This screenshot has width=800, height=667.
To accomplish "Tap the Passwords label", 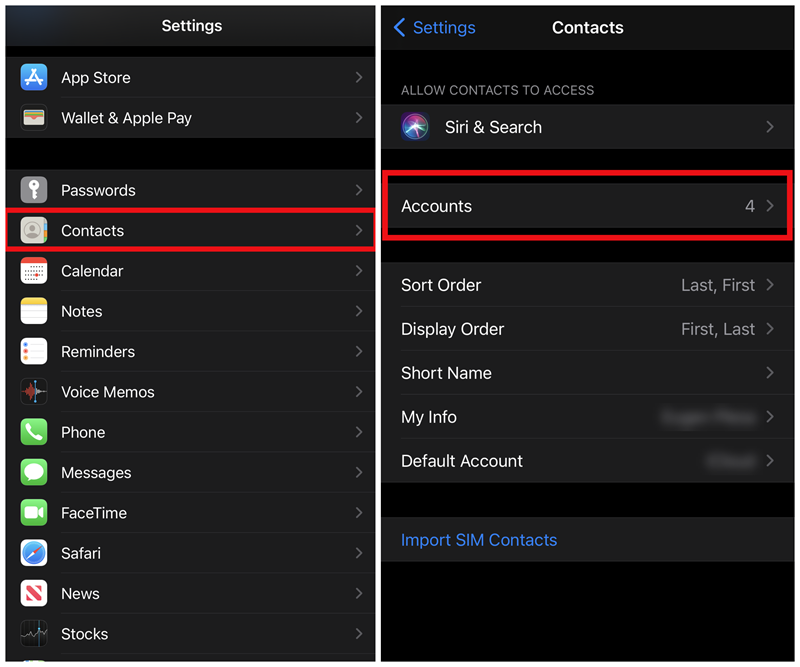I will pyautogui.click(x=98, y=190).
